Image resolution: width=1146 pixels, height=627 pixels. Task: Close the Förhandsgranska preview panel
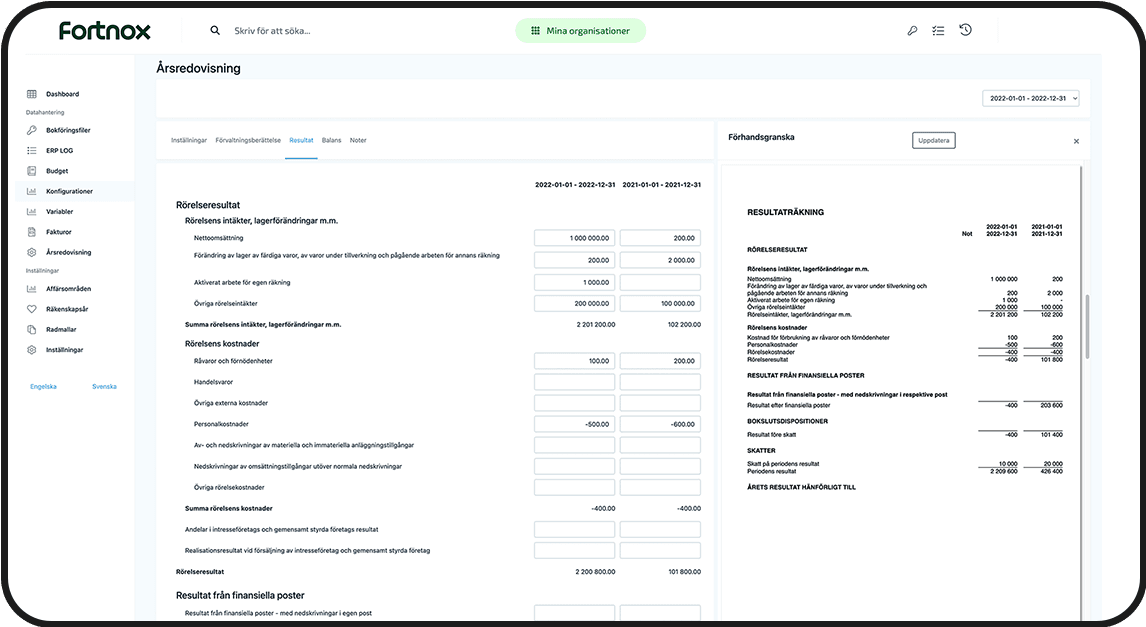point(1076,141)
